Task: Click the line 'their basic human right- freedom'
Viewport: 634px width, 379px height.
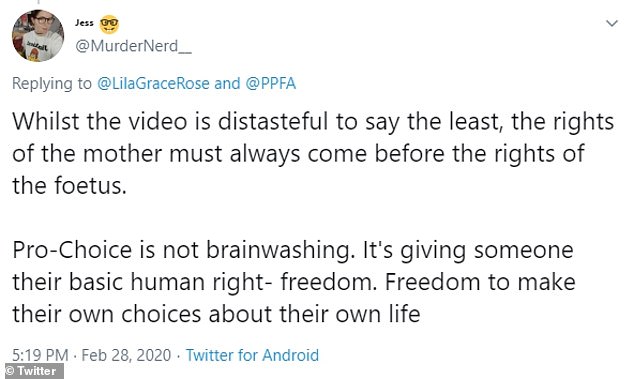Action: 294,282
